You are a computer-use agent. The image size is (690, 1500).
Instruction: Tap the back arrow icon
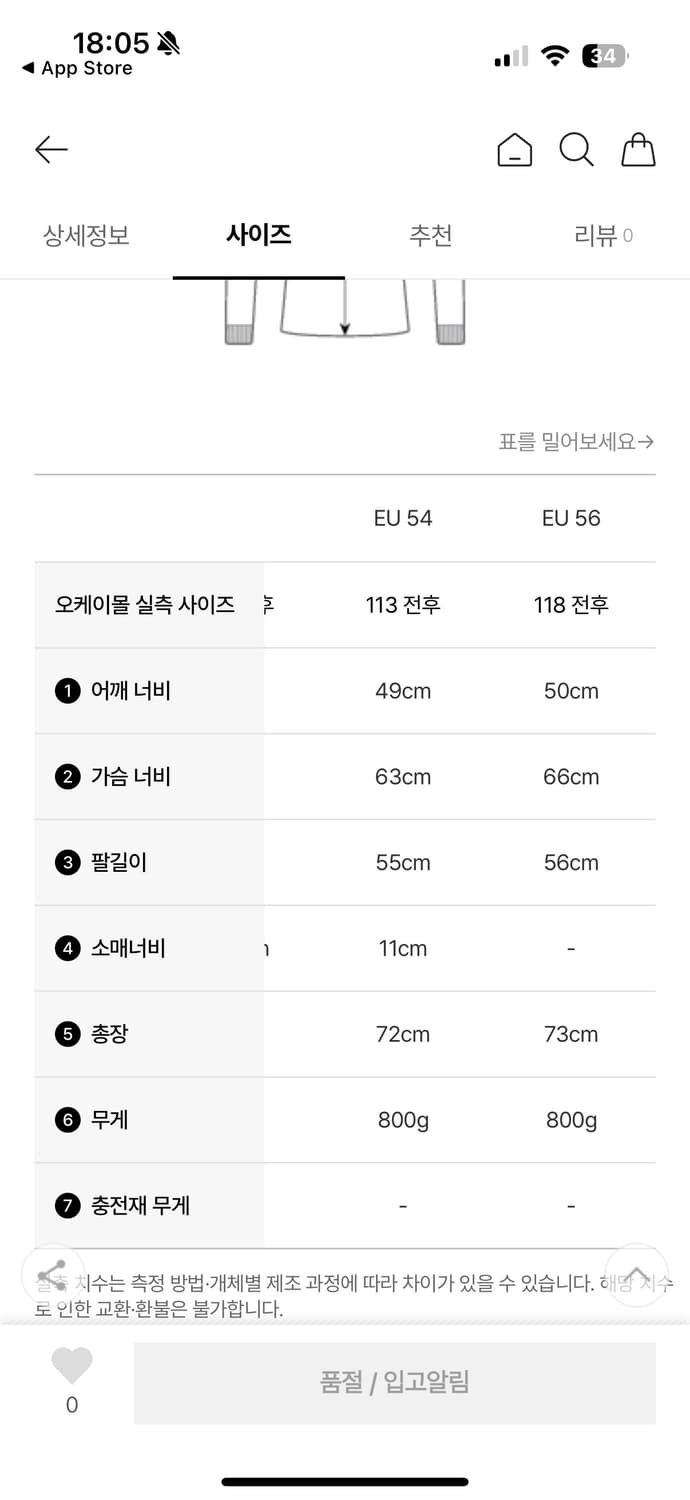(x=51, y=150)
